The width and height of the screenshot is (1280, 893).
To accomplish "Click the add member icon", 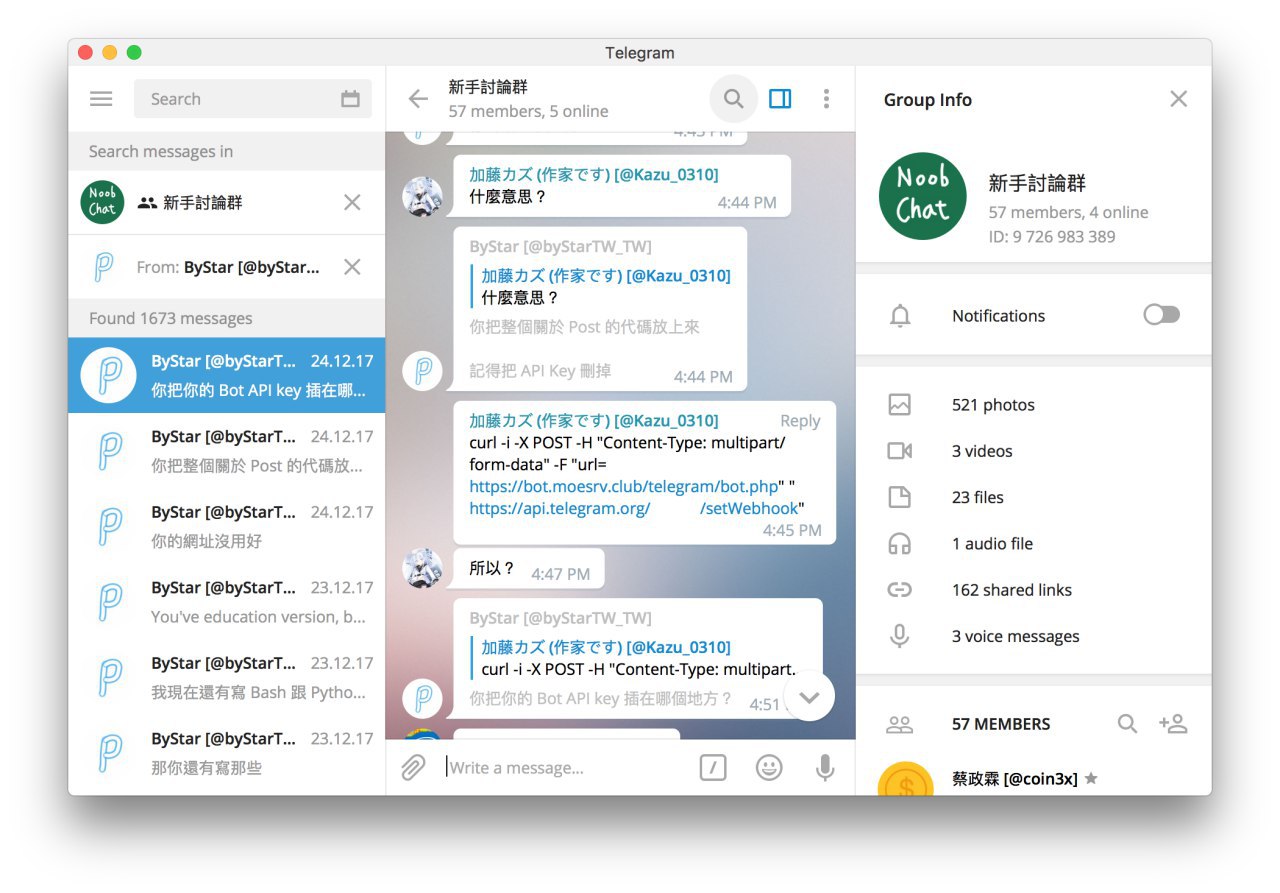I will tap(1173, 724).
